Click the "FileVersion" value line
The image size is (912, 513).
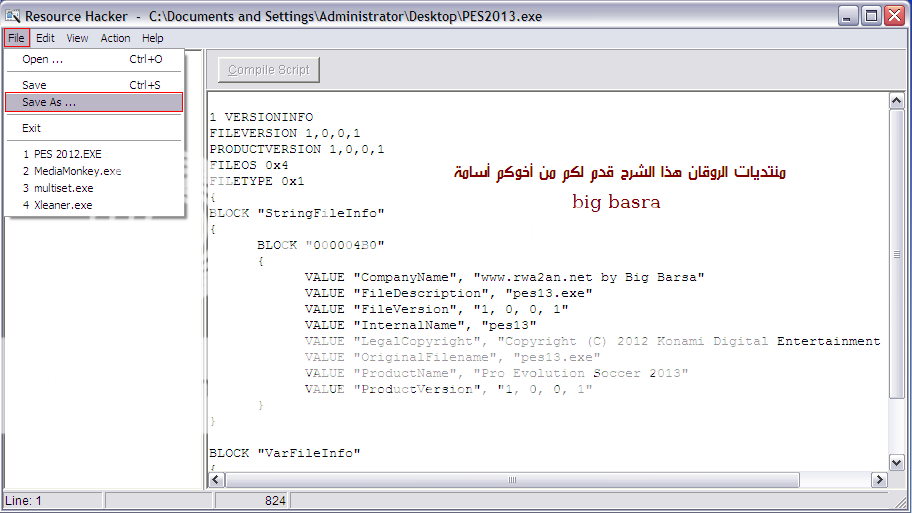click(x=436, y=309)
